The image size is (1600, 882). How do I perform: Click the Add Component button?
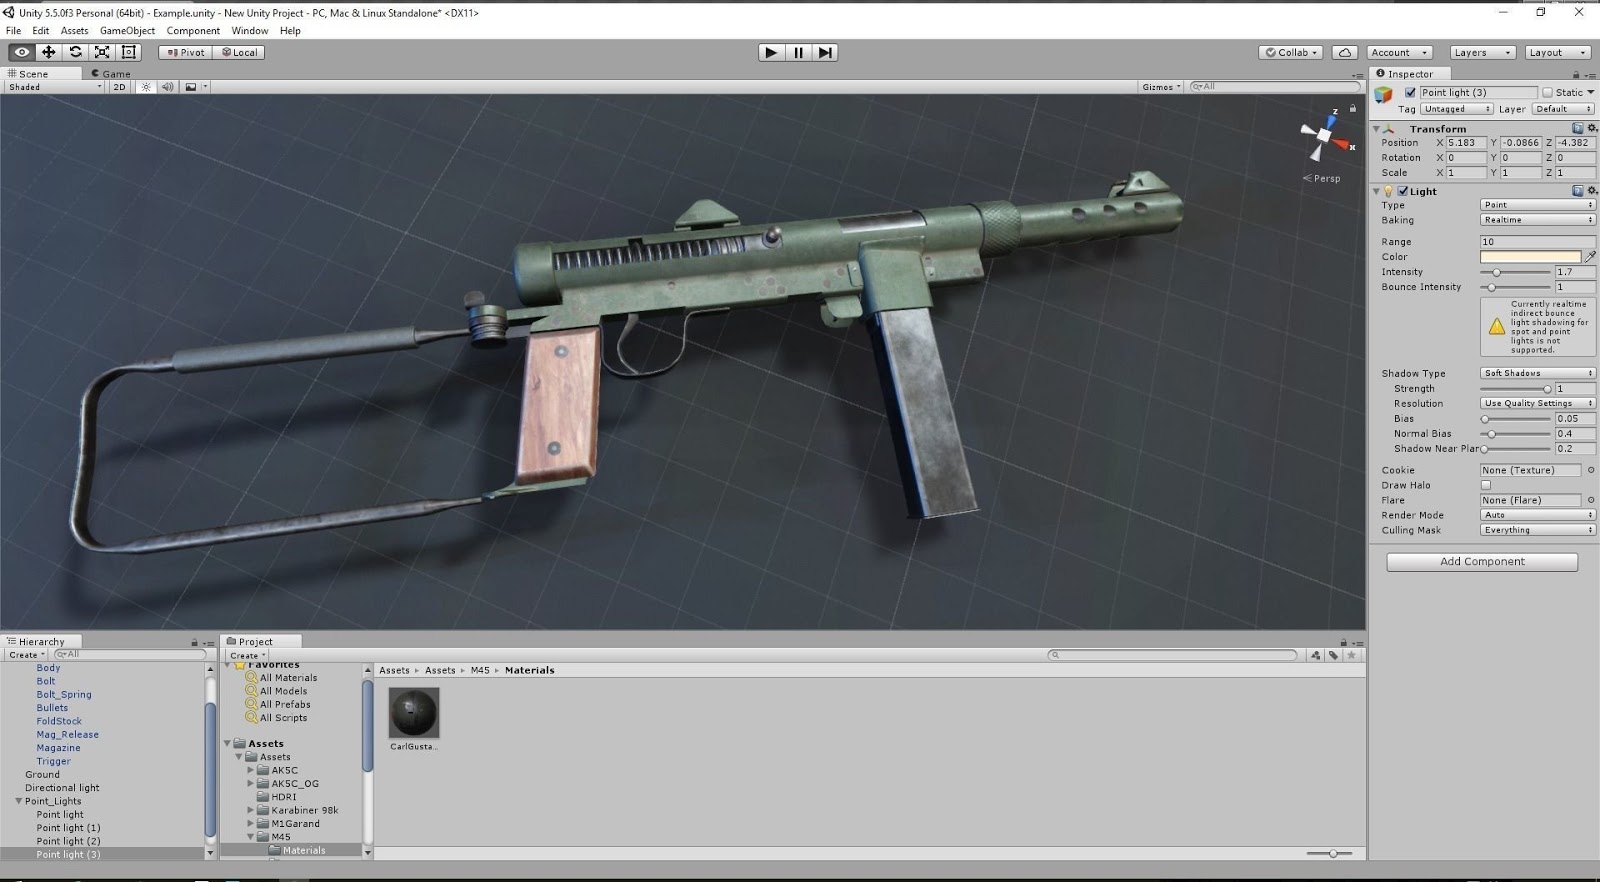(x=1482, y=562)
